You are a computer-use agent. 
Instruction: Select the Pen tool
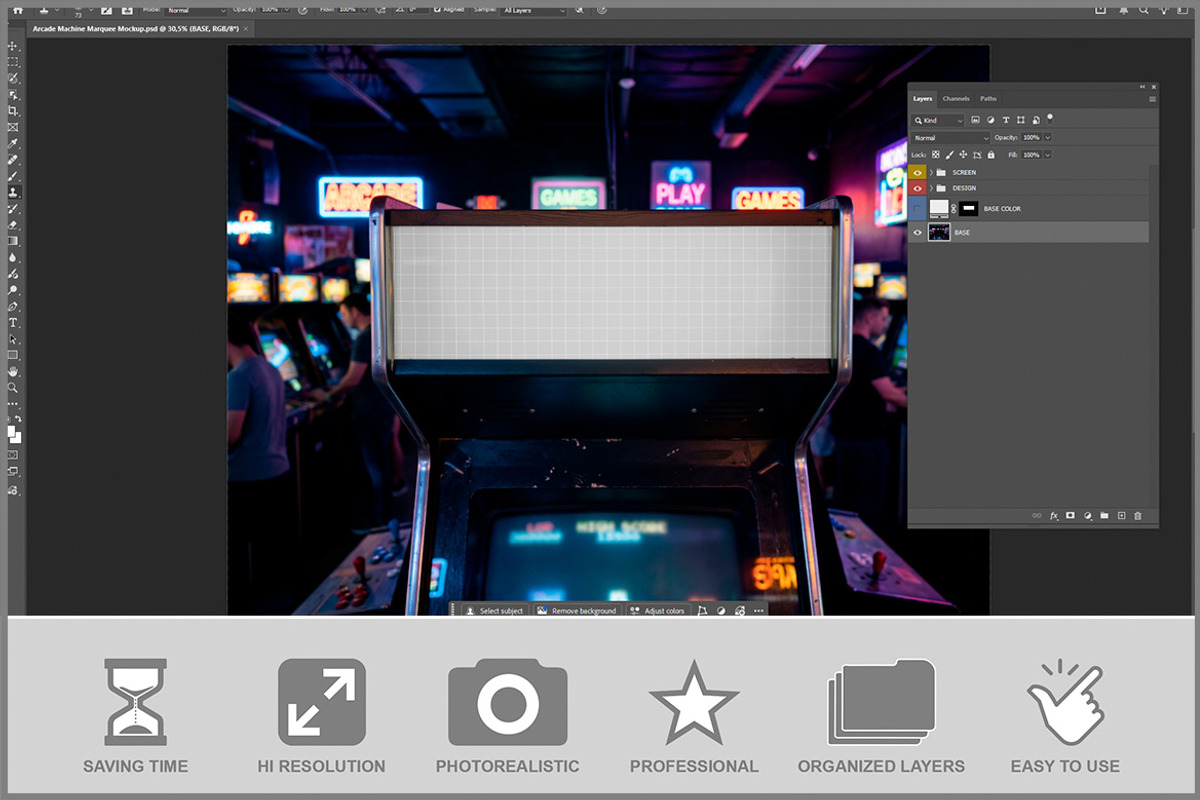click(14, 306)
